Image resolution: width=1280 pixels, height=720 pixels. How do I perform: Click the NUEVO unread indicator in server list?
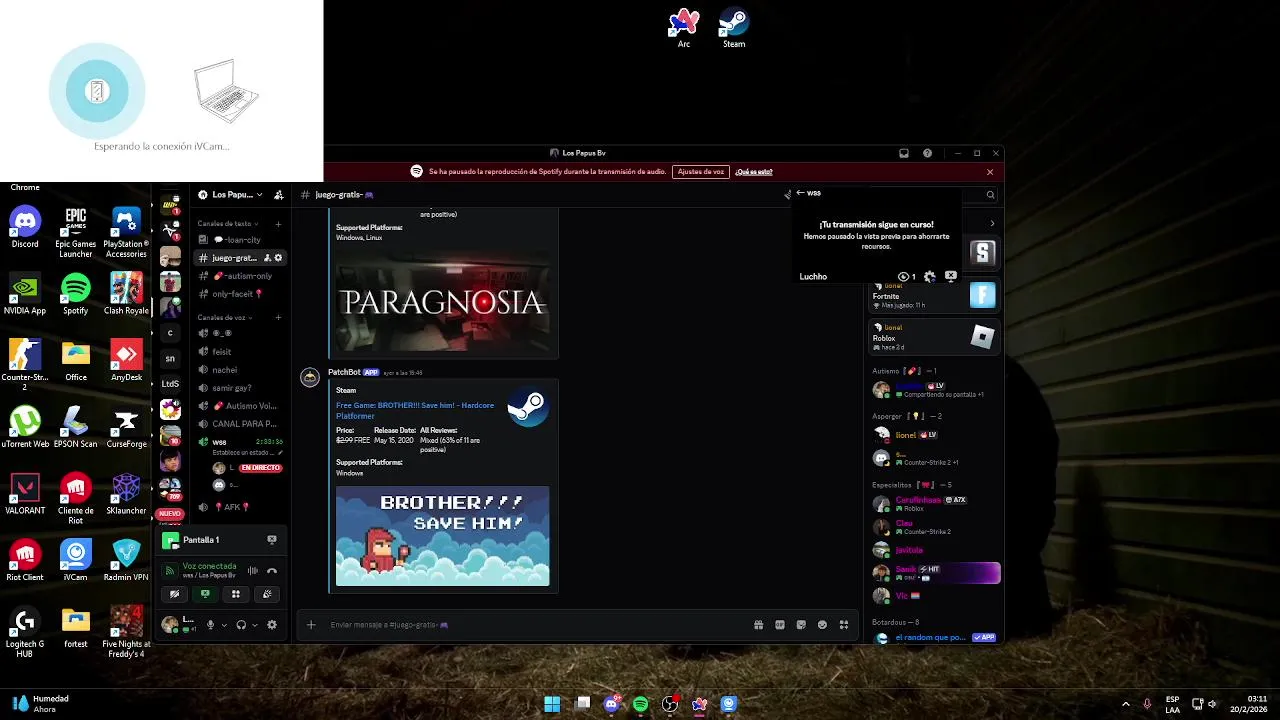[170, 514]
